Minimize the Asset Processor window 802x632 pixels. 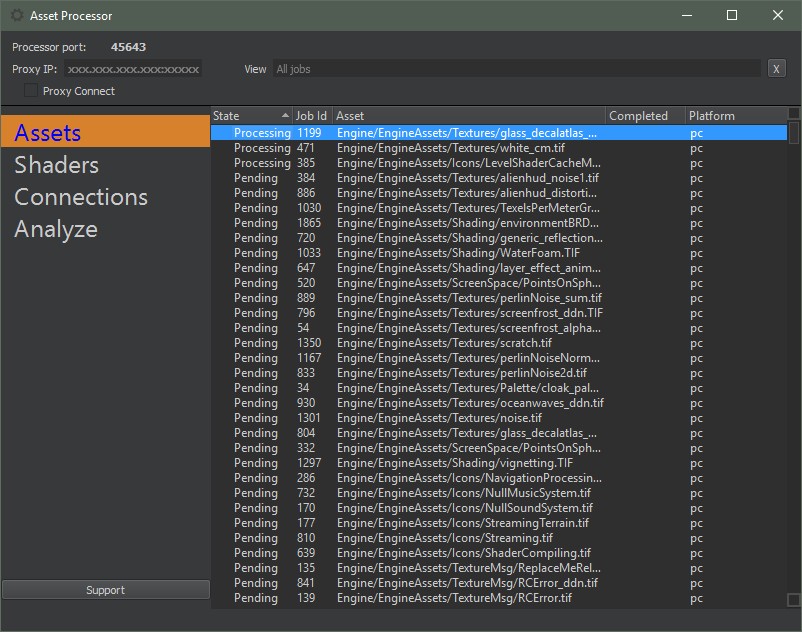(686, 16)
